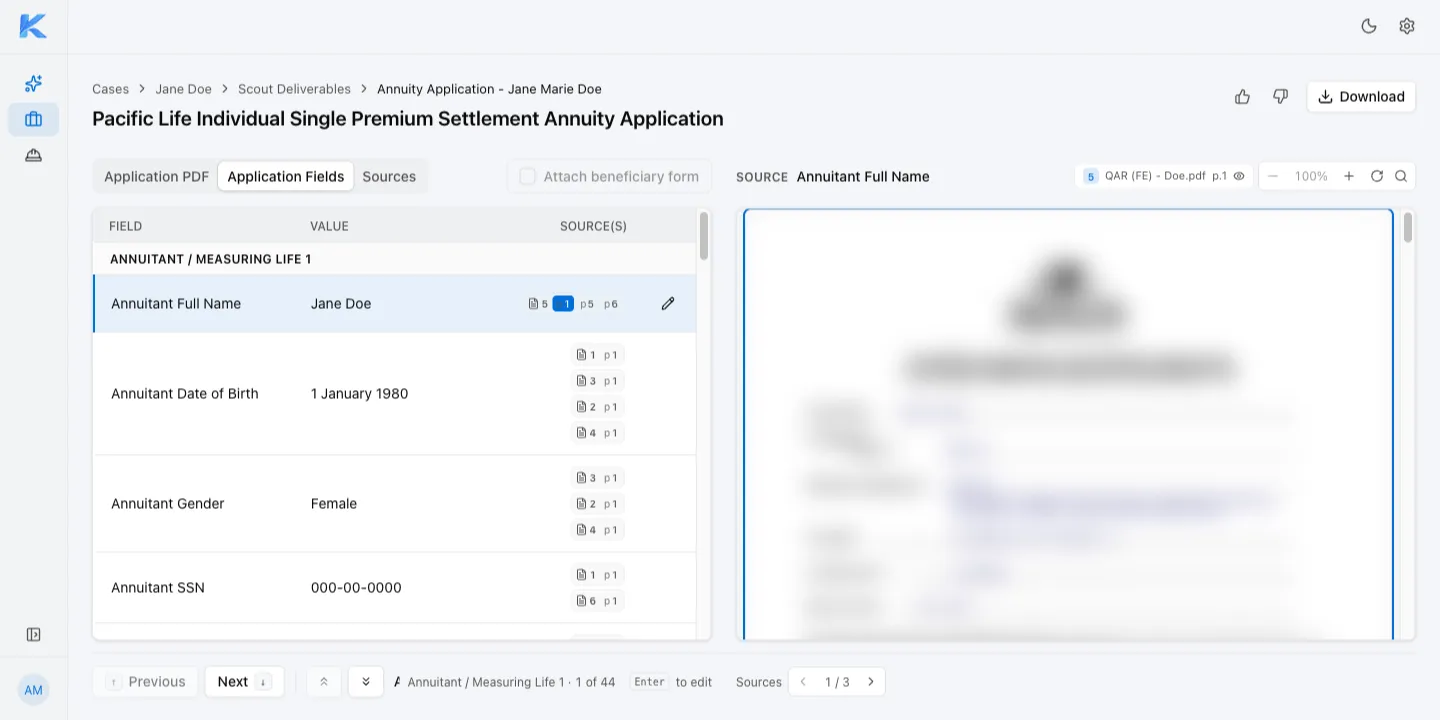Edit Annuitant Full Name with pencil icon
Image resolution: width=1440 pixels, height=720 pixels.
click(x=668, y=303)
